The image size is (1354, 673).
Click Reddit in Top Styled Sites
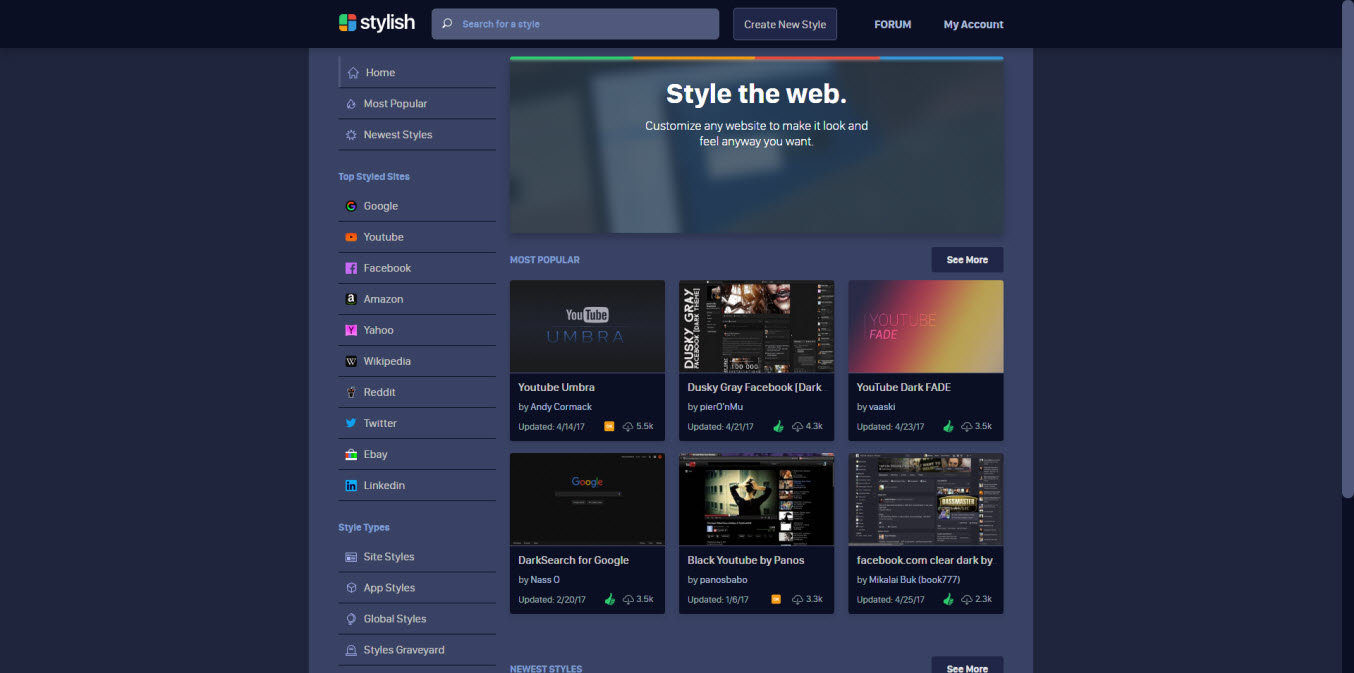tap(417, 392)
